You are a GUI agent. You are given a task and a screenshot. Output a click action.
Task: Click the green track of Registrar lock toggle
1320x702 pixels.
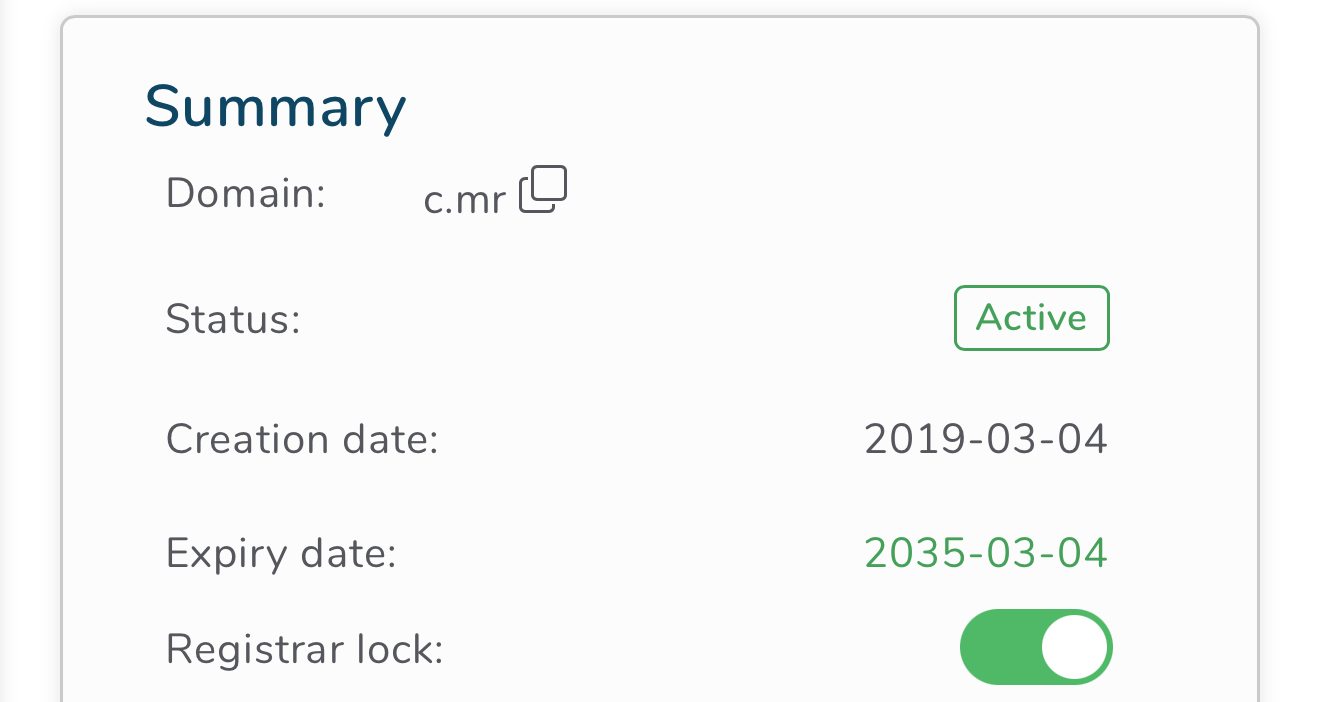click(995, 647)
